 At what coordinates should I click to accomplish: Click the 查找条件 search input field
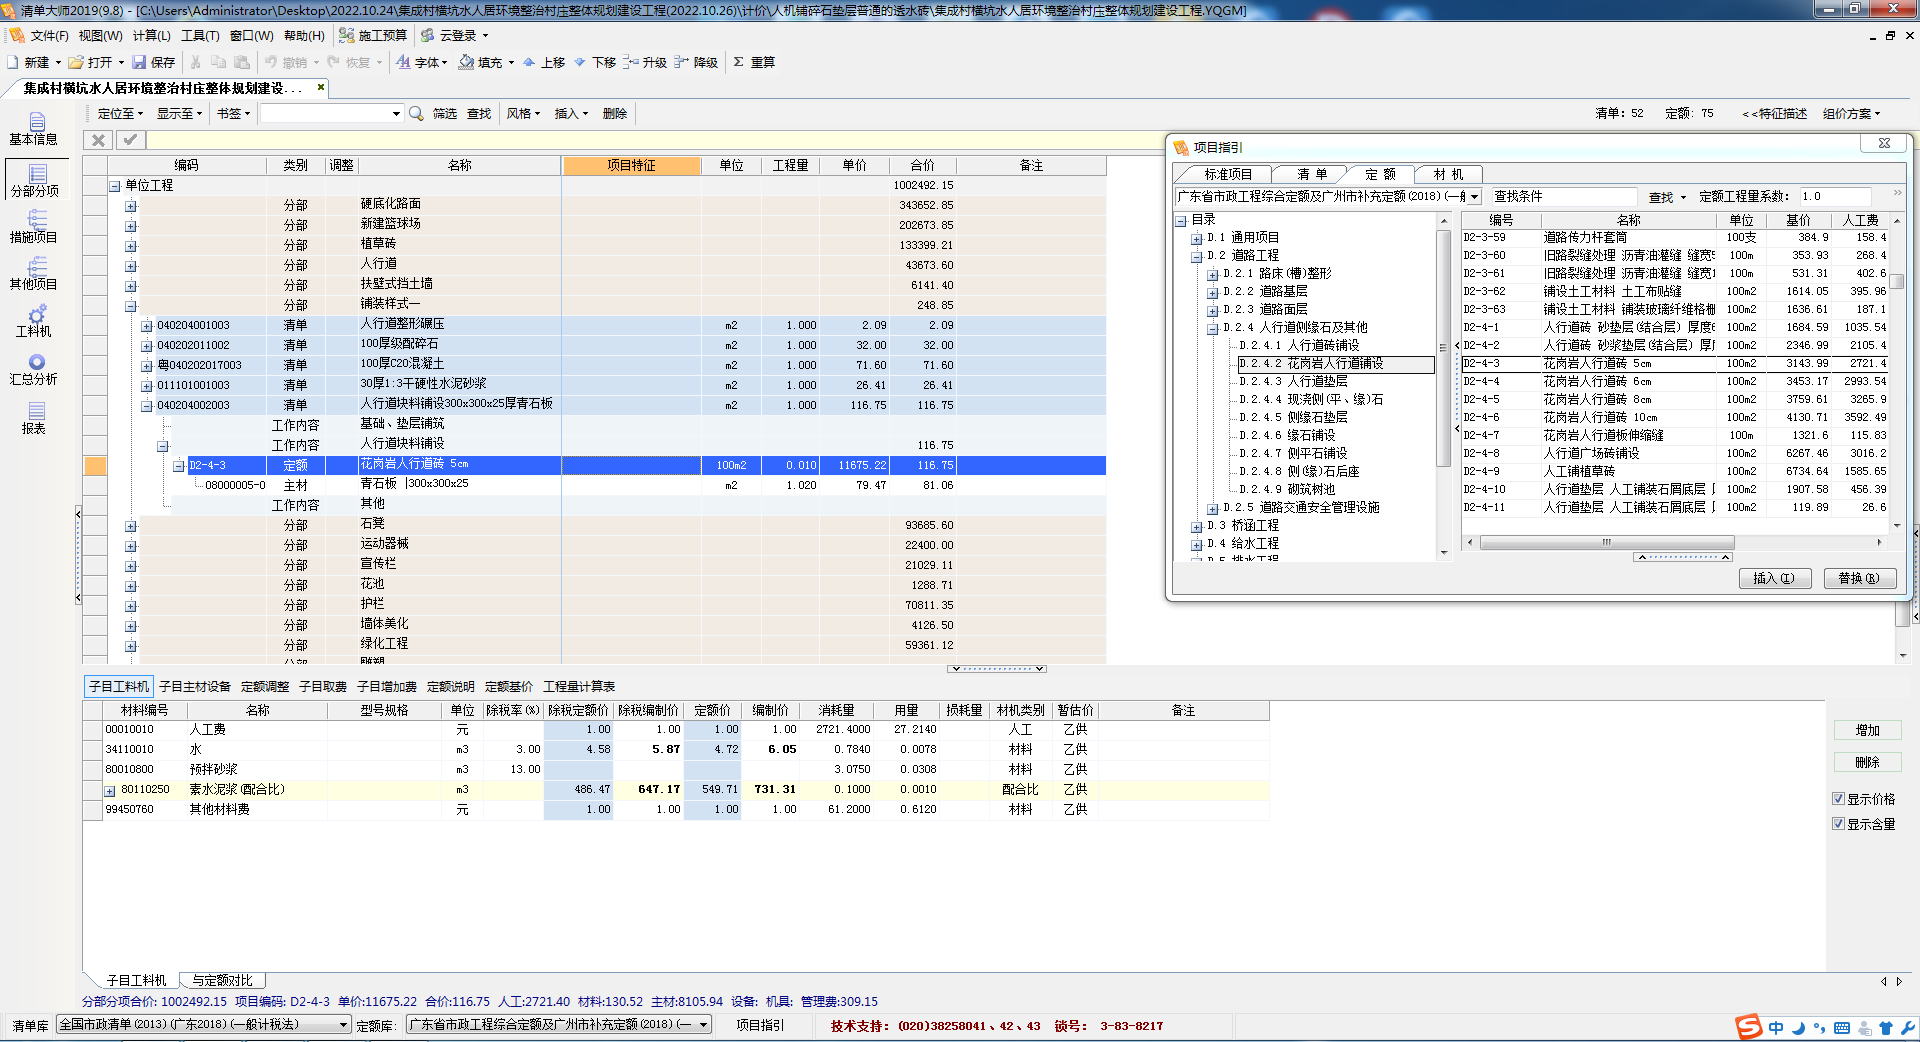[1563, 197]
